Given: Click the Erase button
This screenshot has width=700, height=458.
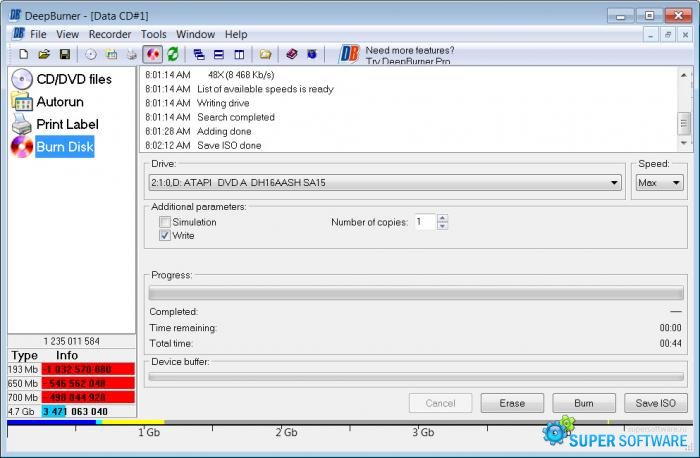Looking at the screenshot, I should click(512, 403).
